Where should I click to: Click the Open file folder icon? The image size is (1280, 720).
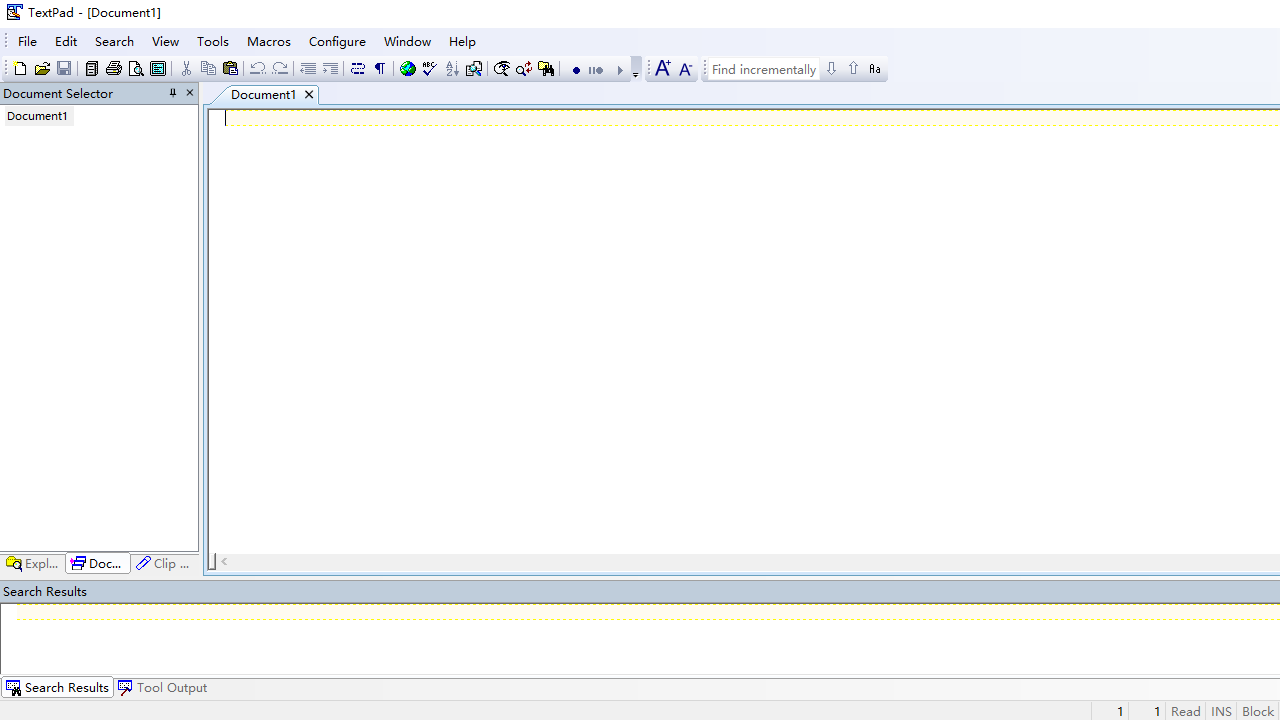[42, 69]
